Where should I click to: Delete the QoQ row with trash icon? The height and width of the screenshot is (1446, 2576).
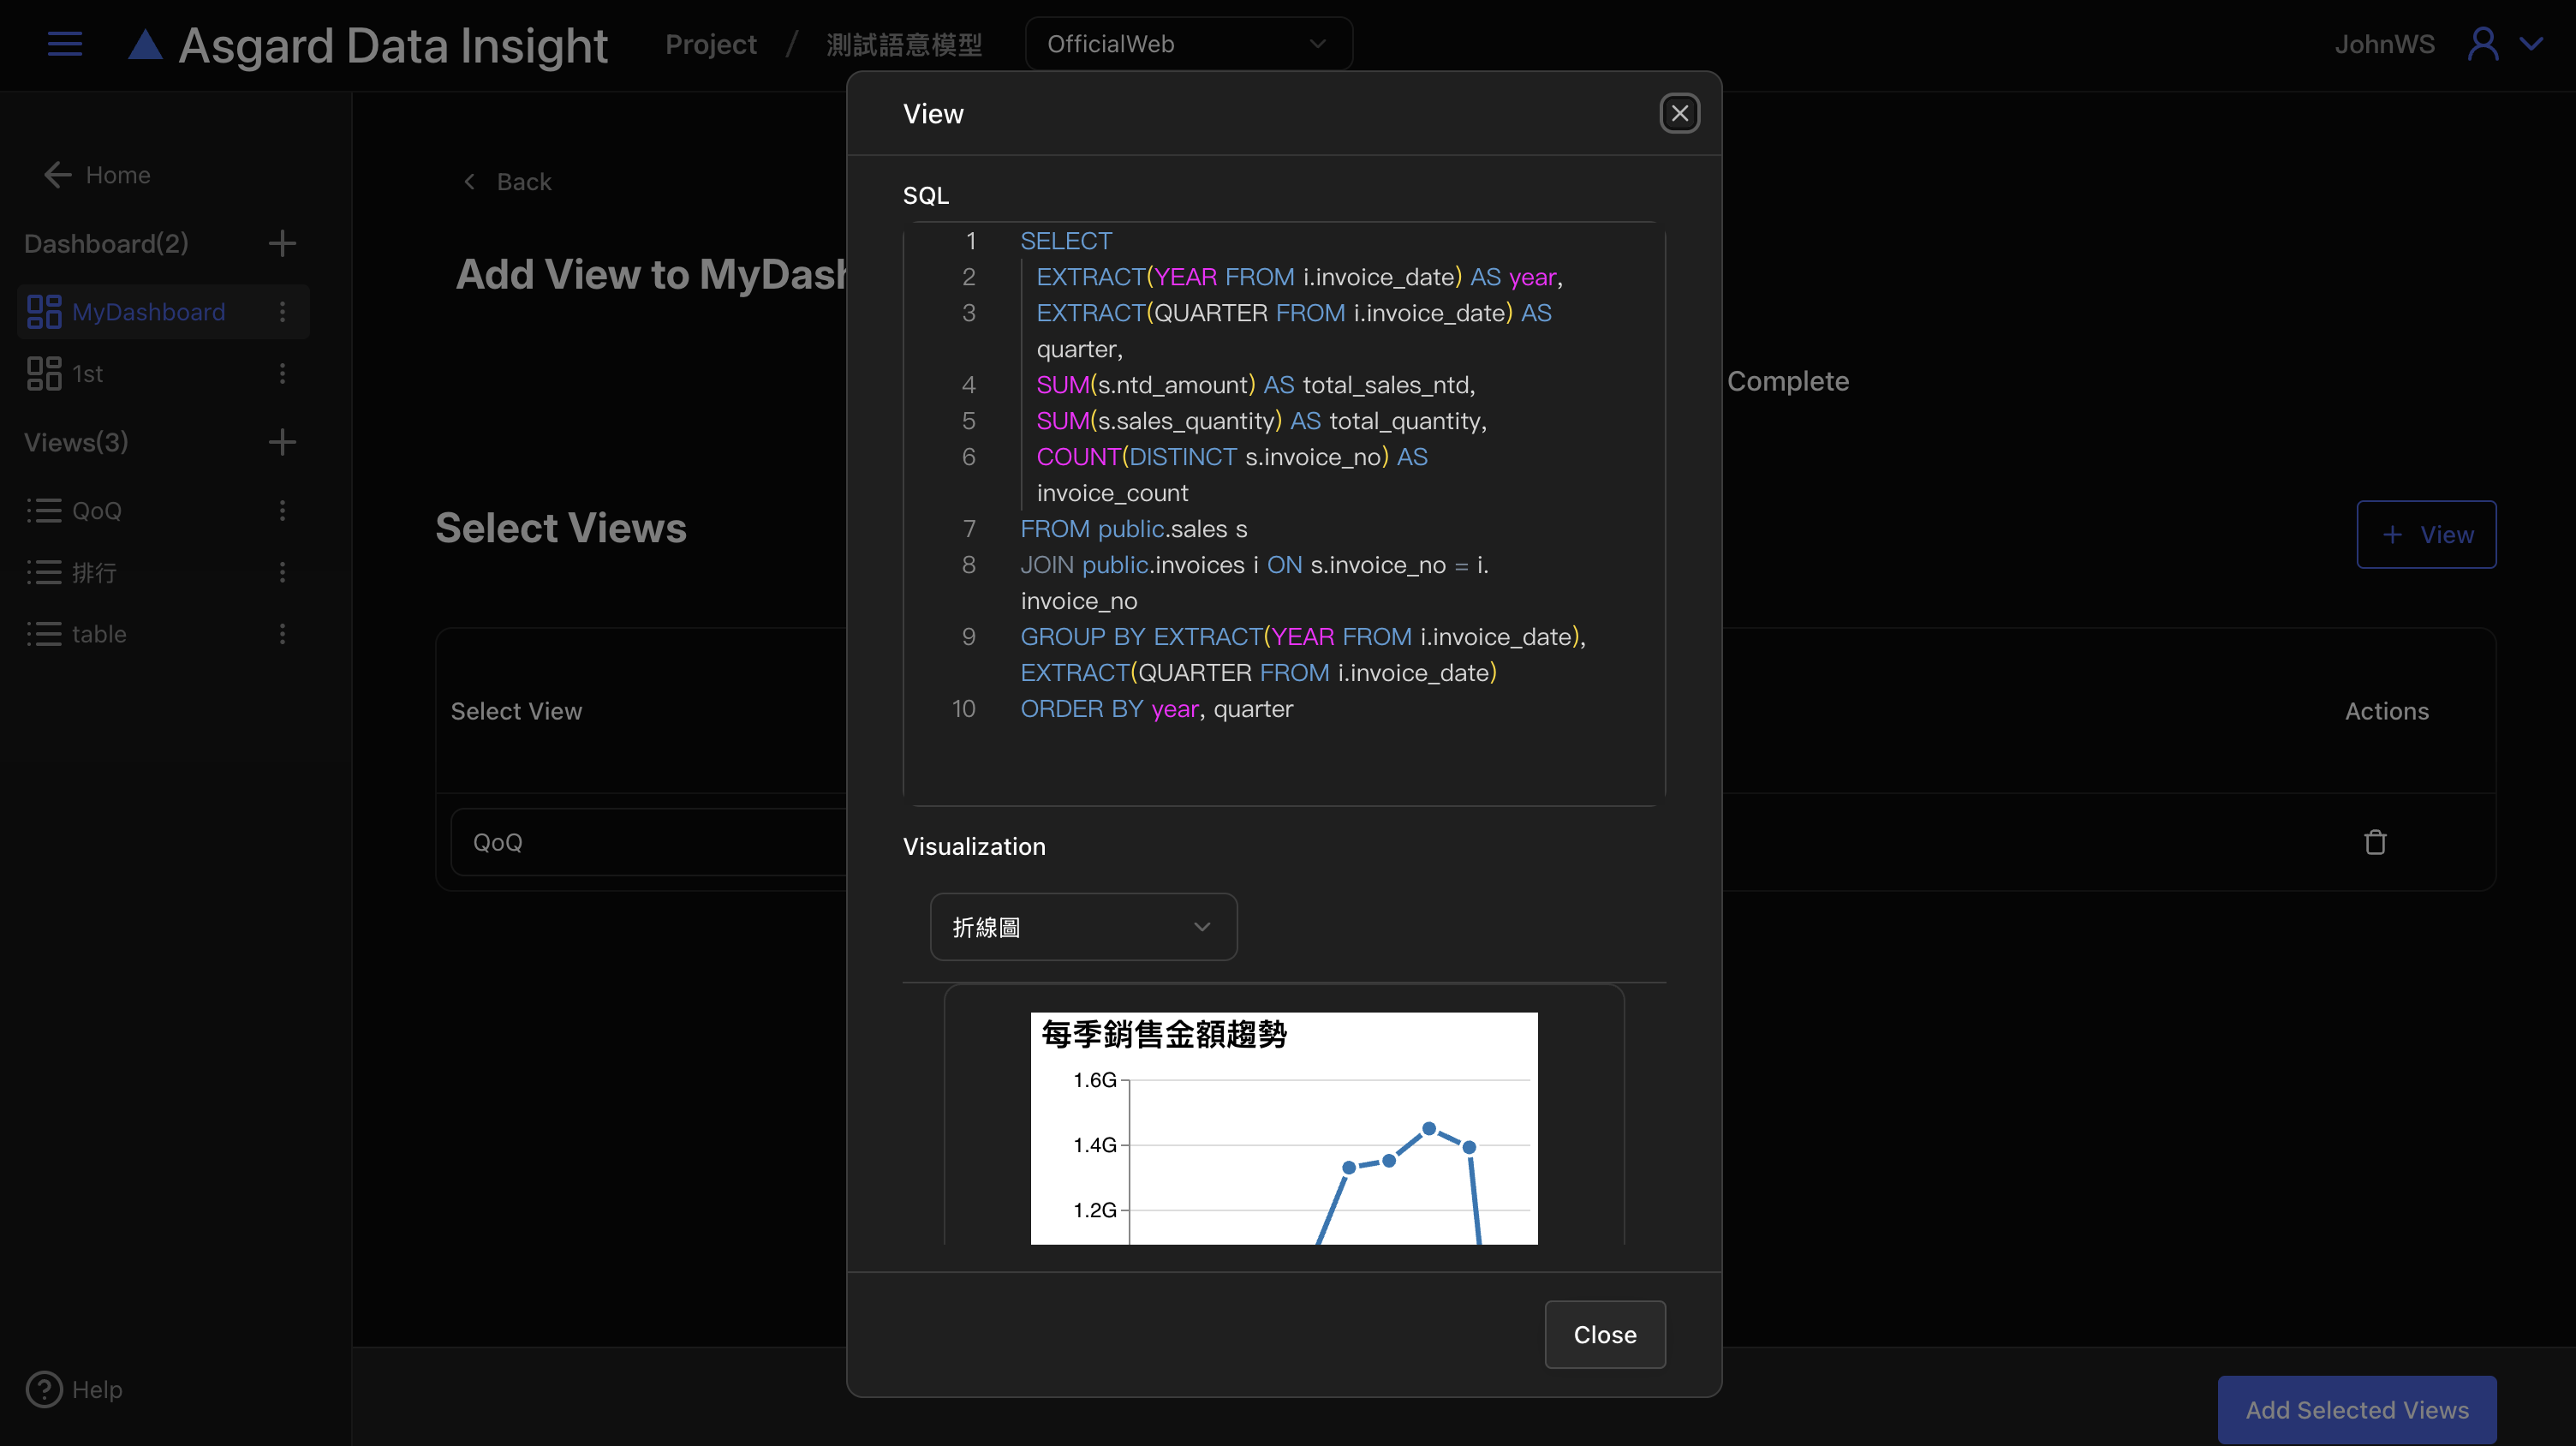(x=2375, y=842)
